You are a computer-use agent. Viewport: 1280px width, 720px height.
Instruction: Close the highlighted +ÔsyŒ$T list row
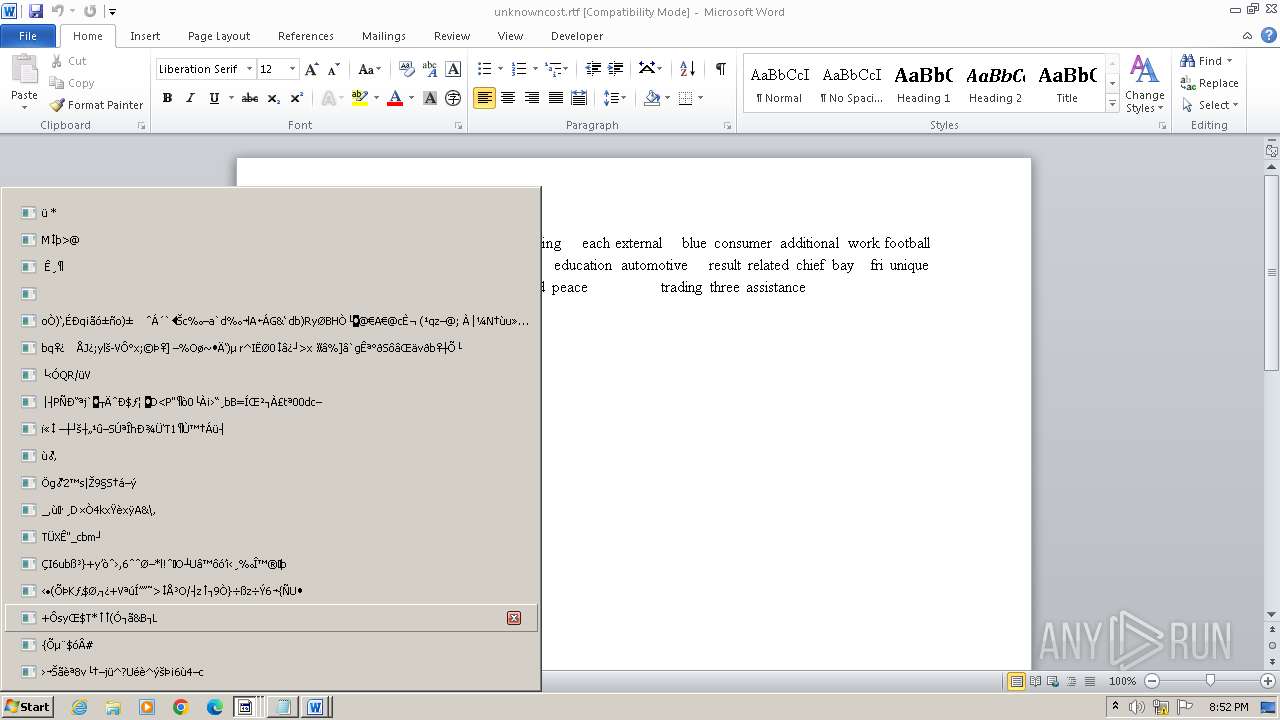pos(514,618)
